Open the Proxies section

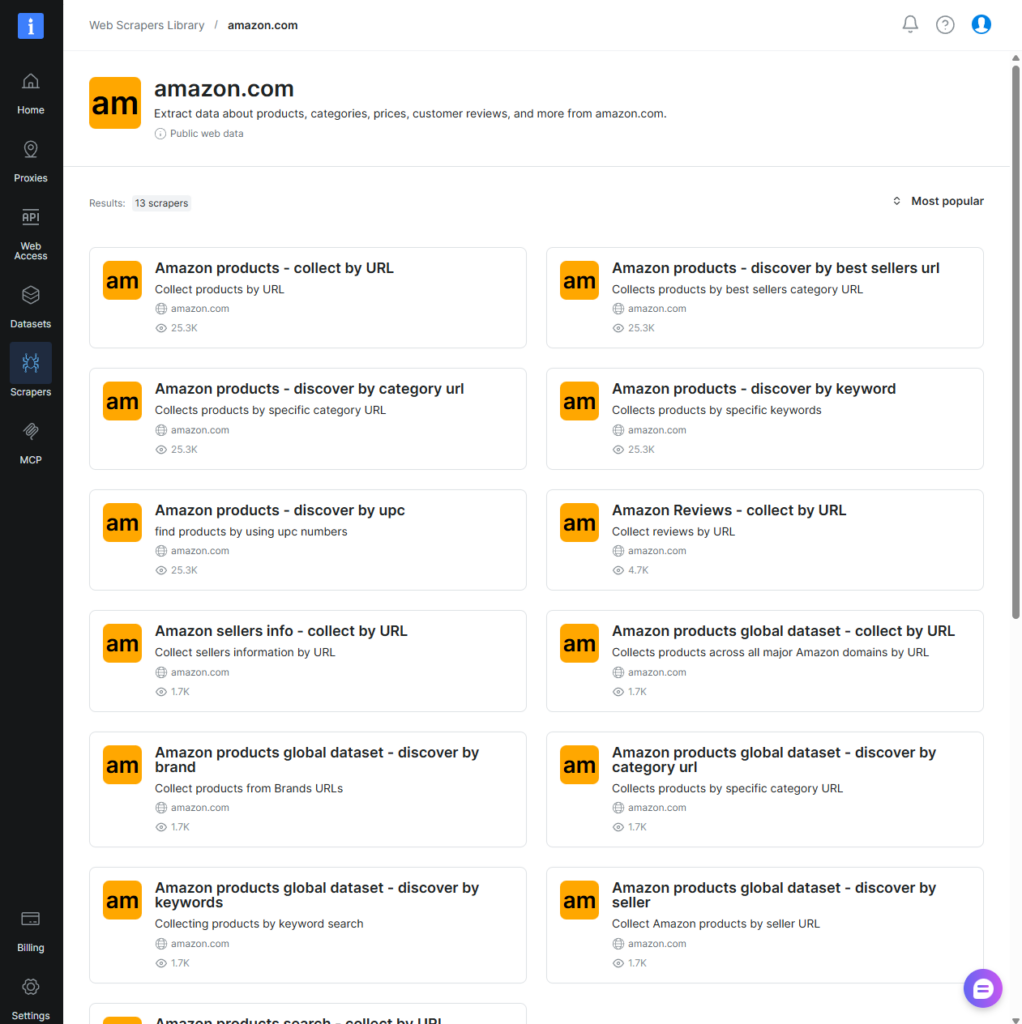31,162
